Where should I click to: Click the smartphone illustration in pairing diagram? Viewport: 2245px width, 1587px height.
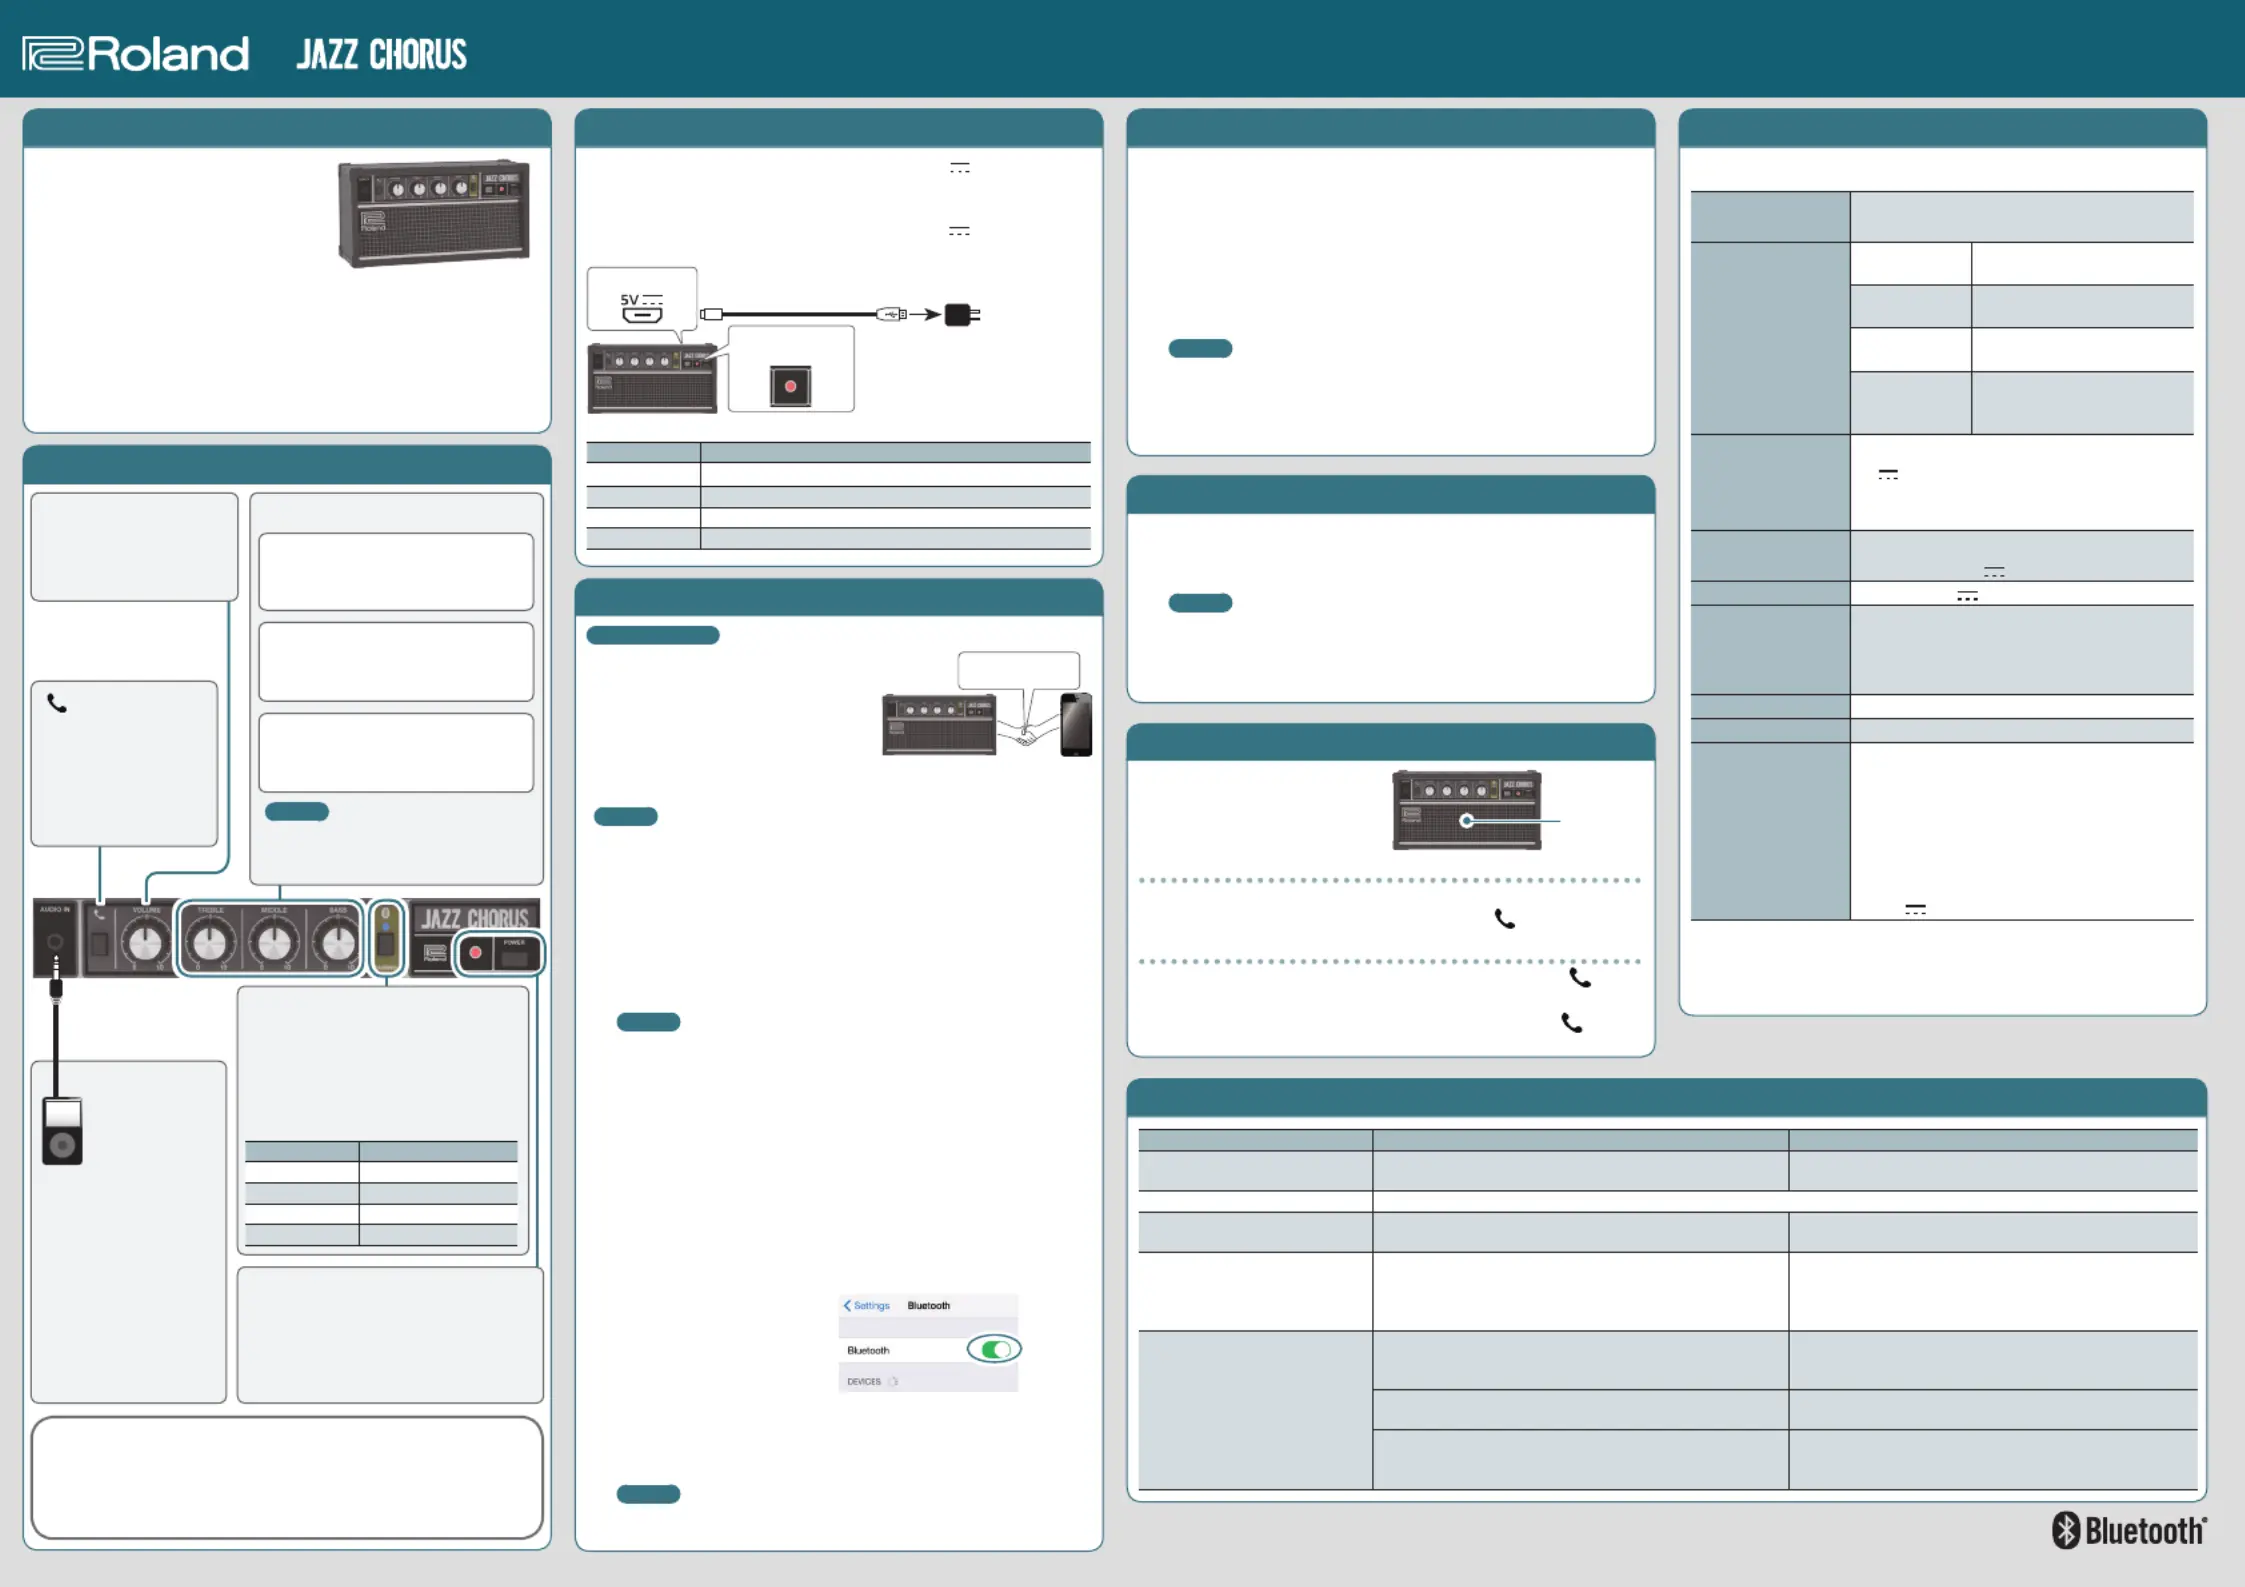tap(1076, 724)
